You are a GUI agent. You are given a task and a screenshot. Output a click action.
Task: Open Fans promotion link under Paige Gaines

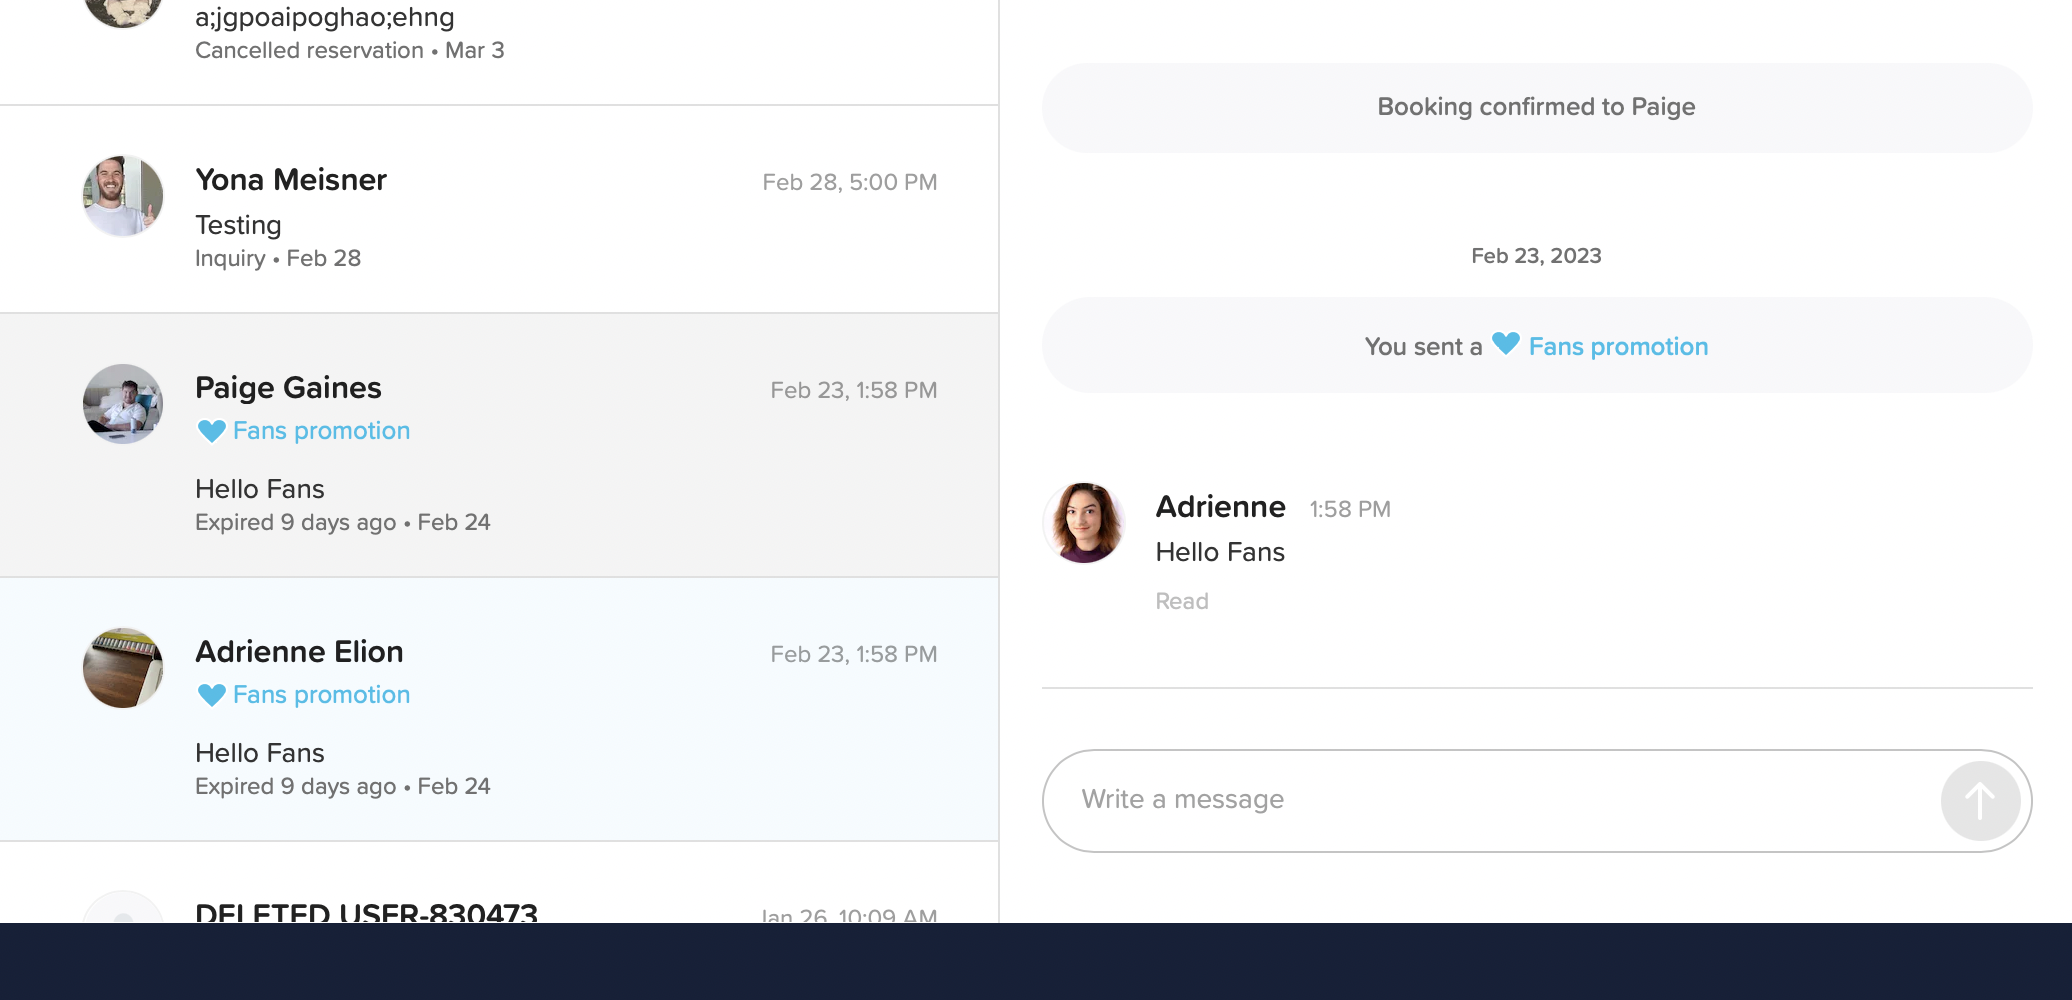pos(321,431)
